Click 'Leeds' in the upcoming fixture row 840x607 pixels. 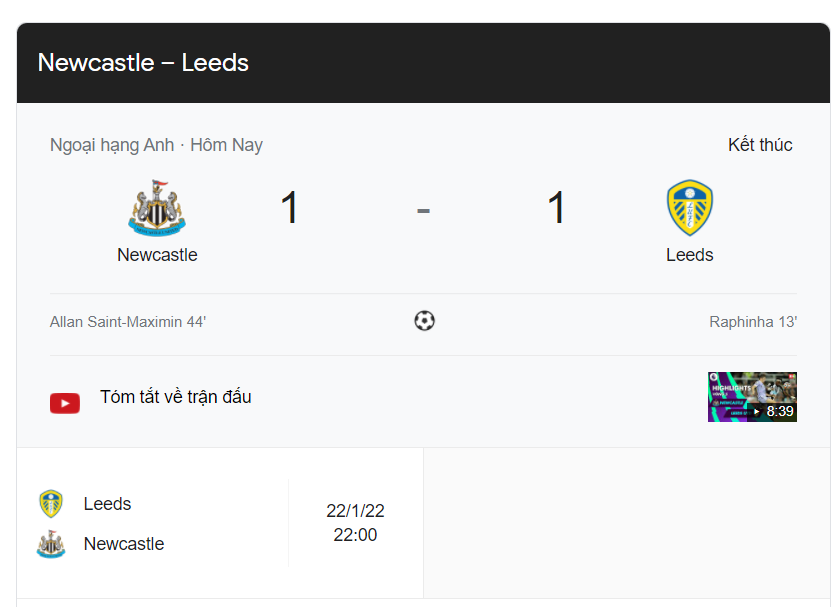coord(107,504)
